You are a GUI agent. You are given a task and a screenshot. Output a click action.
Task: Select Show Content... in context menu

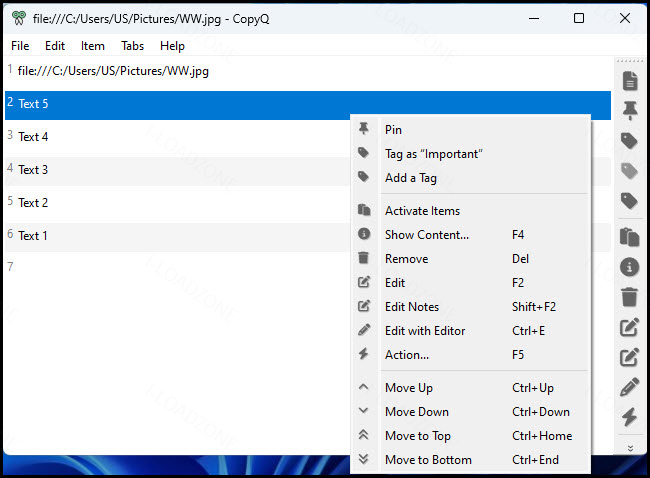(470, 235)
